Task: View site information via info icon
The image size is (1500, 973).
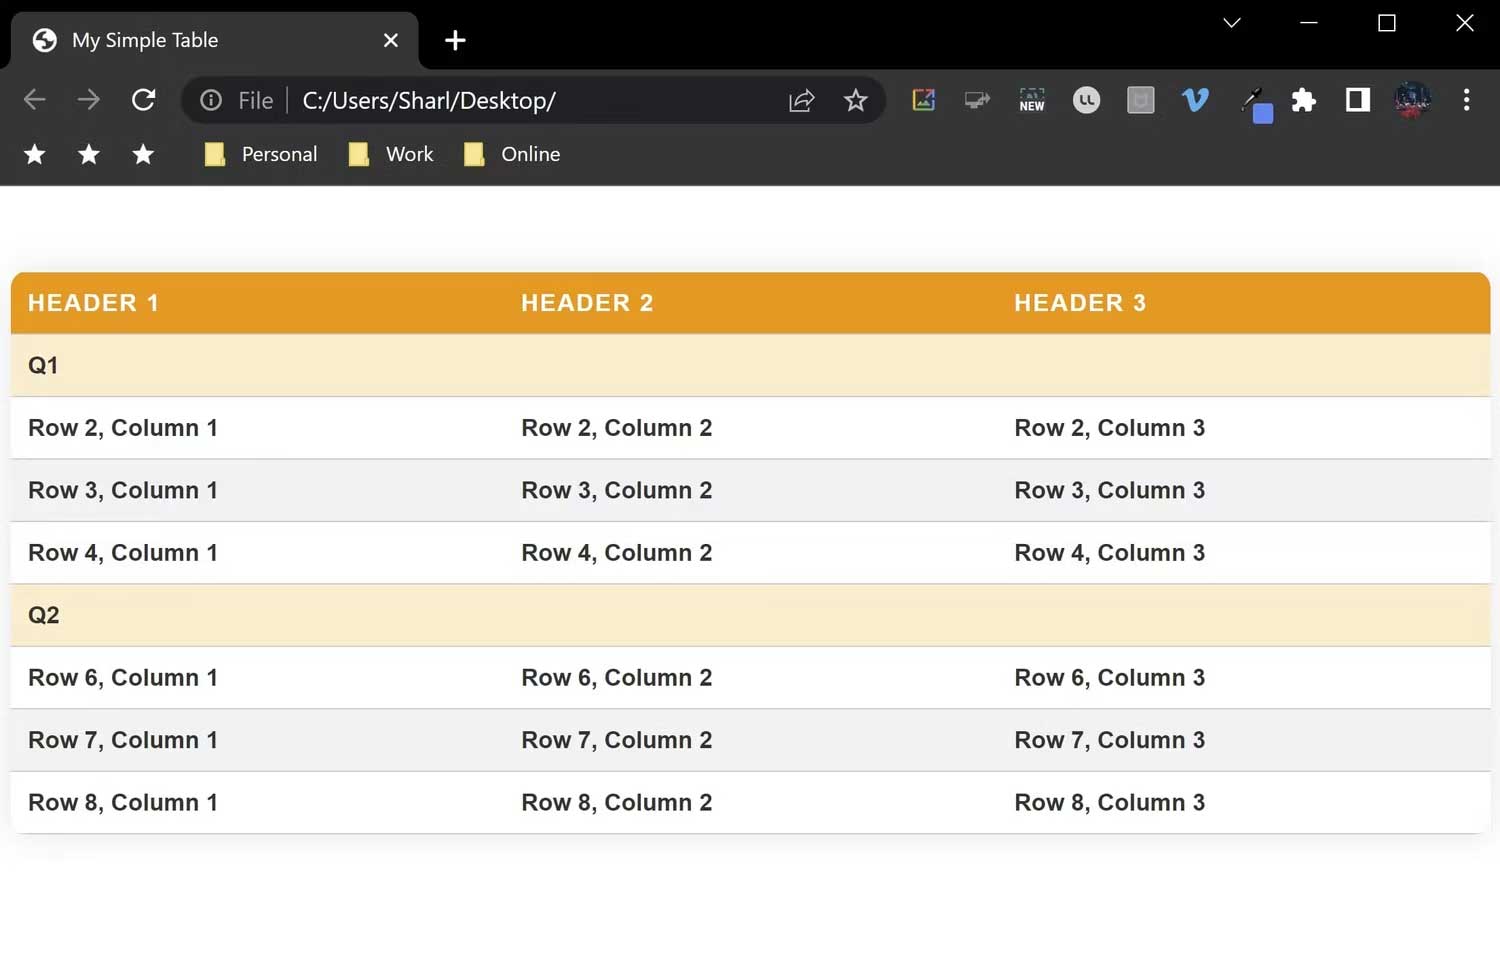Action: pyautogui.click(x=211, y=100)
